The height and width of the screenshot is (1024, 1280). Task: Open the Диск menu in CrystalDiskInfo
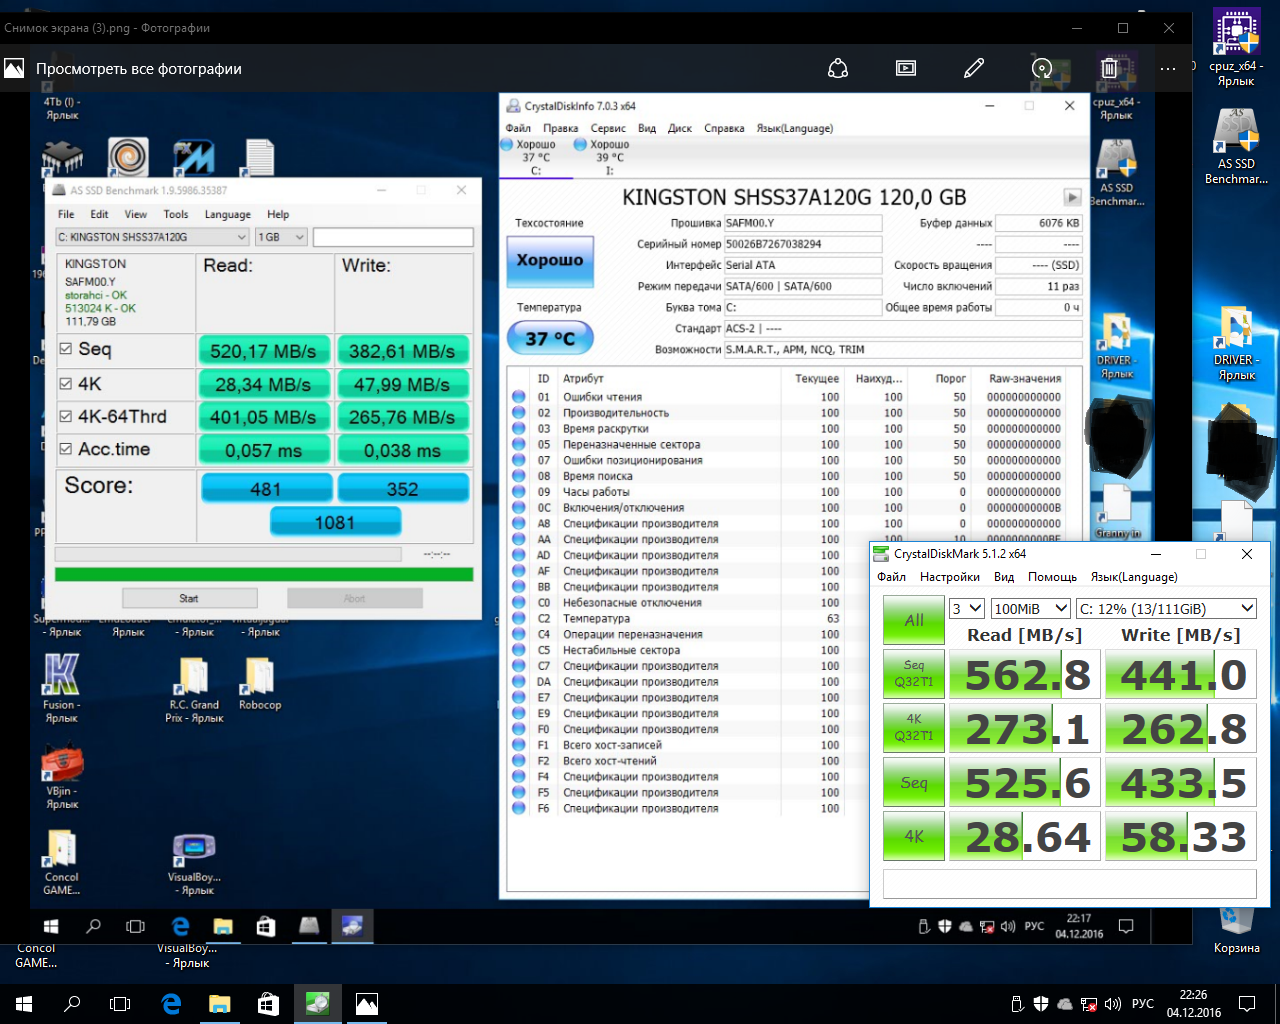(x=680, y=128)
